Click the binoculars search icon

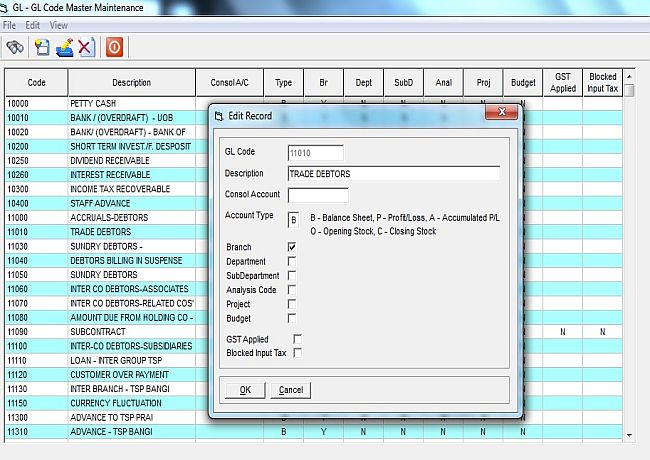(x=15, y=47)
